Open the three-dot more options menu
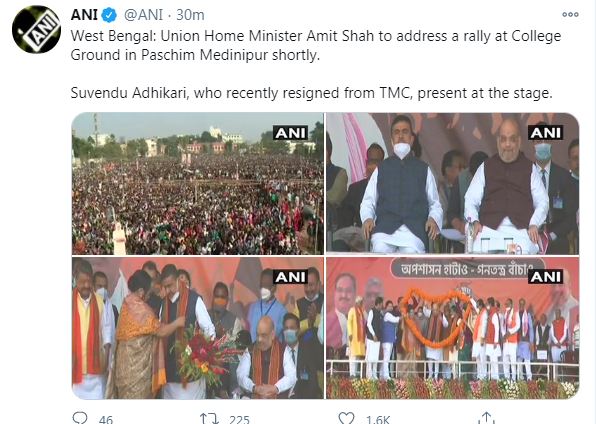 pos(570,14)
